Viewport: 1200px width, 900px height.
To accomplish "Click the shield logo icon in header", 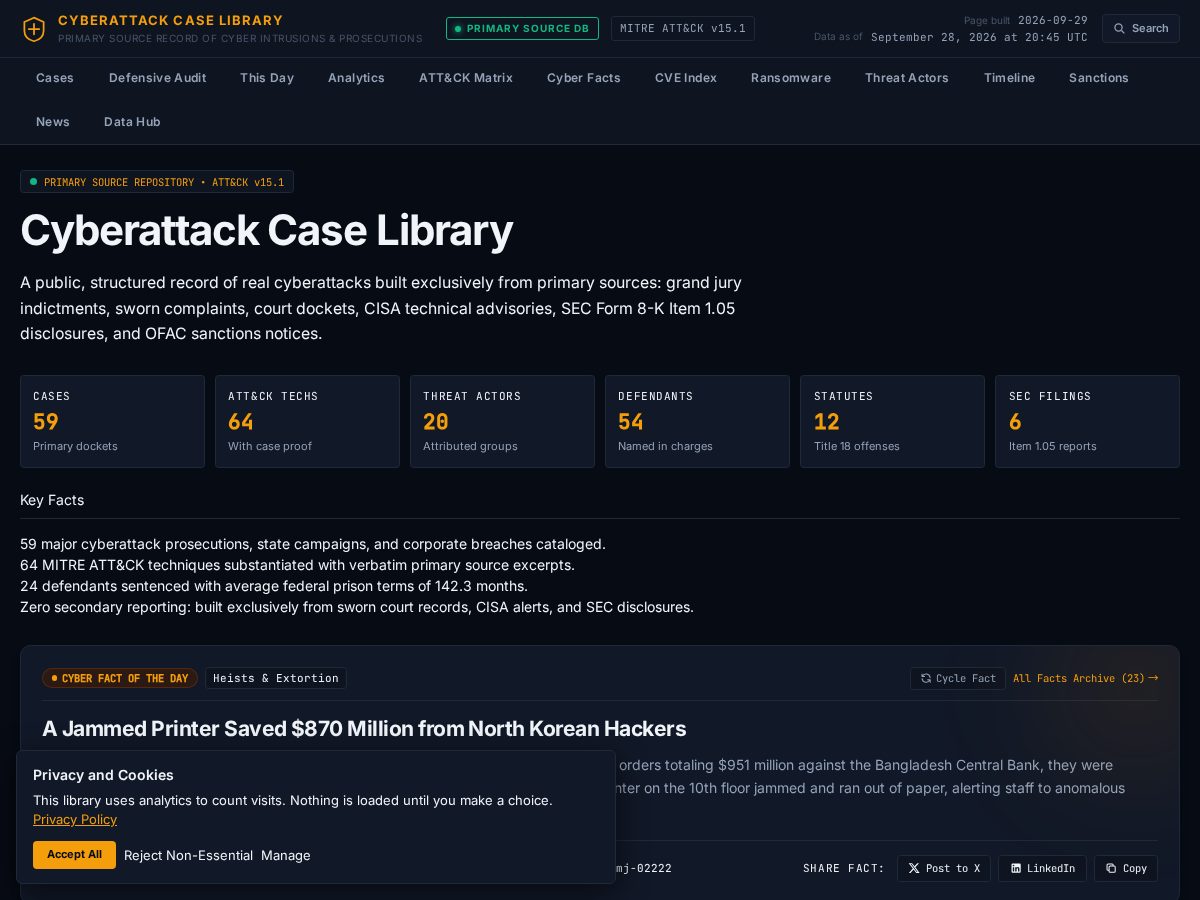I will (34, 29).
